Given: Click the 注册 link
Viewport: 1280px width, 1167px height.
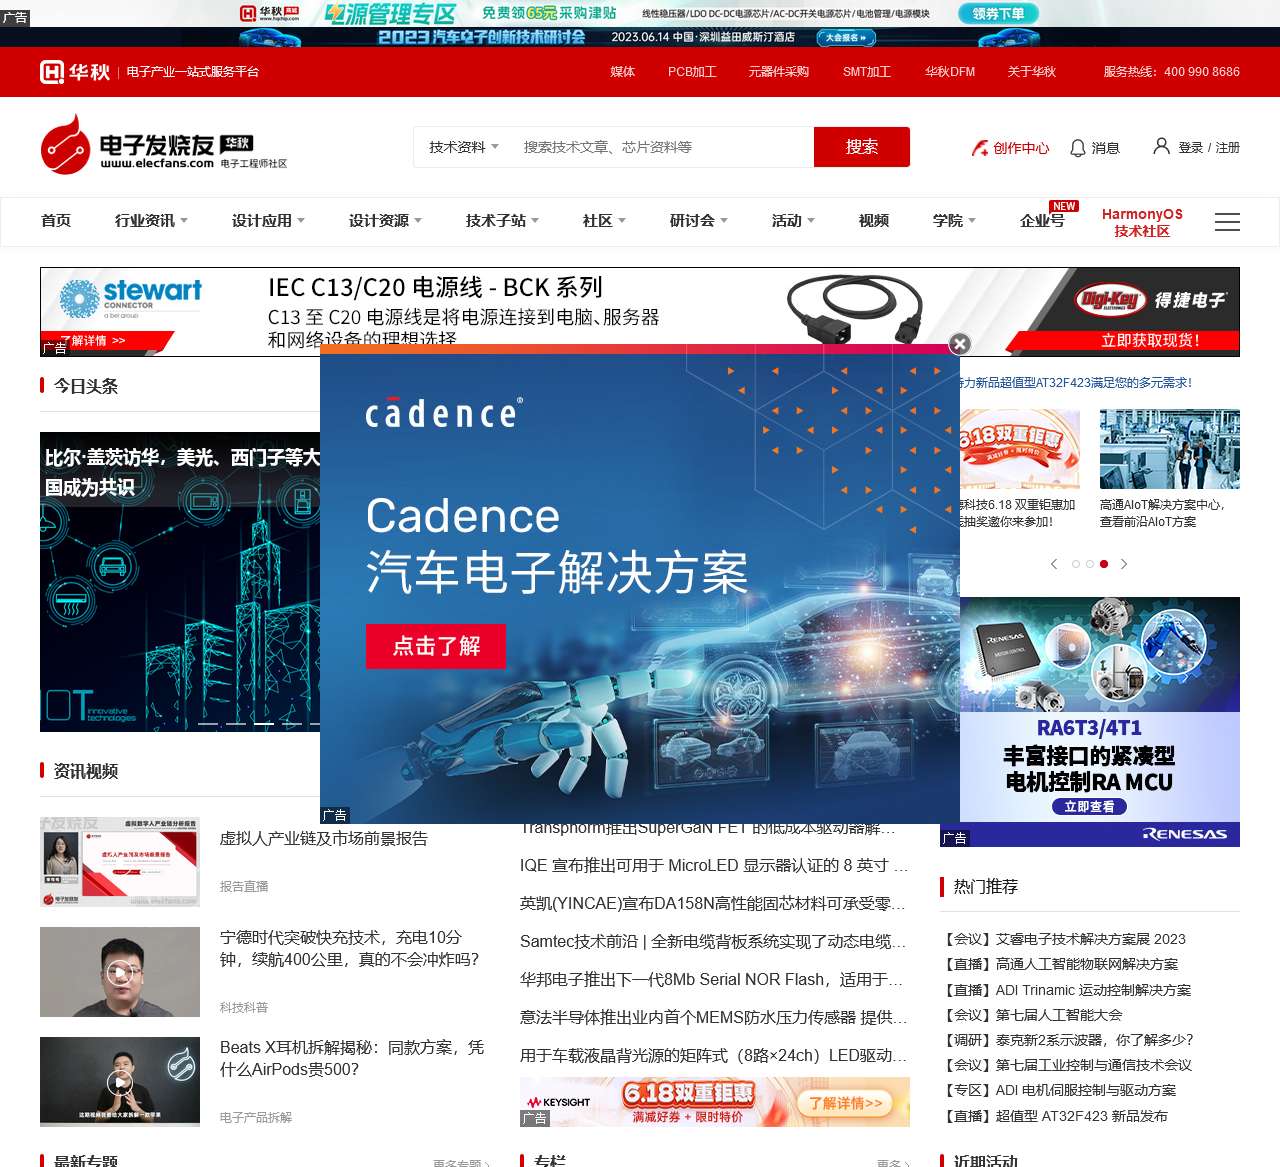Looking at the screenshot, I should click(1228, 148).
